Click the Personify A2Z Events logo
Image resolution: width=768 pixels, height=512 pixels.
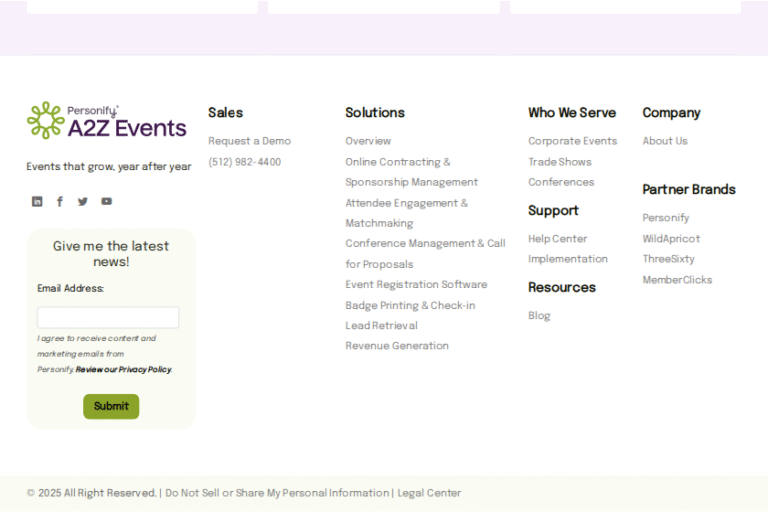click(107, 121)
